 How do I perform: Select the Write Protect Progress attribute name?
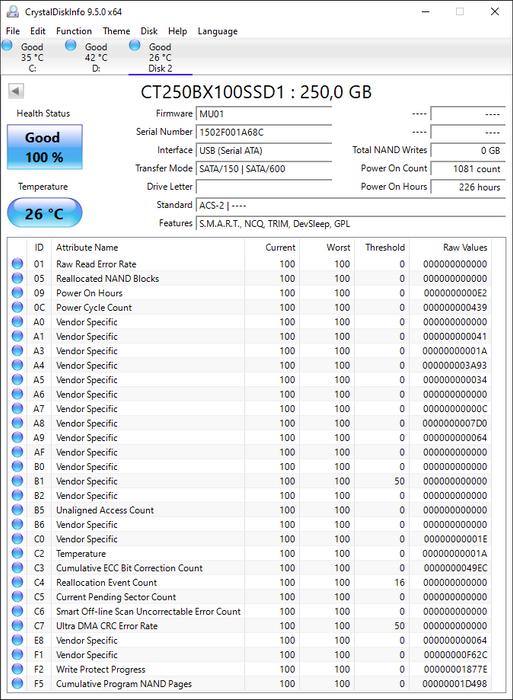(x=100, y=669)
